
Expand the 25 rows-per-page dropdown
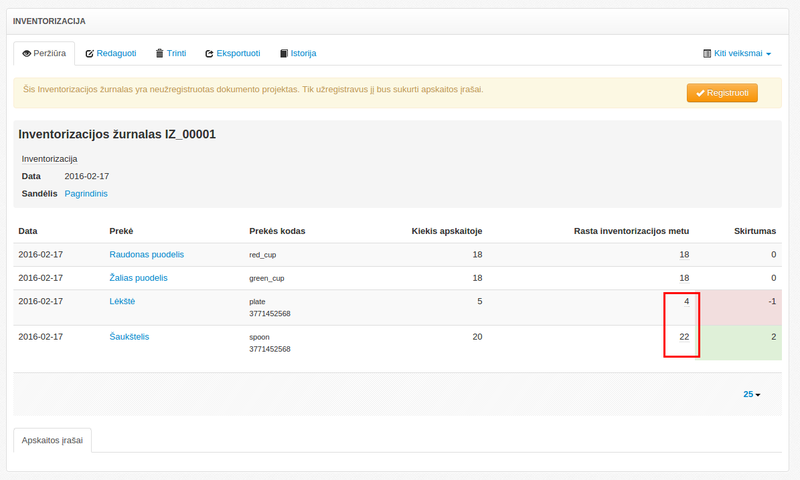751,394
